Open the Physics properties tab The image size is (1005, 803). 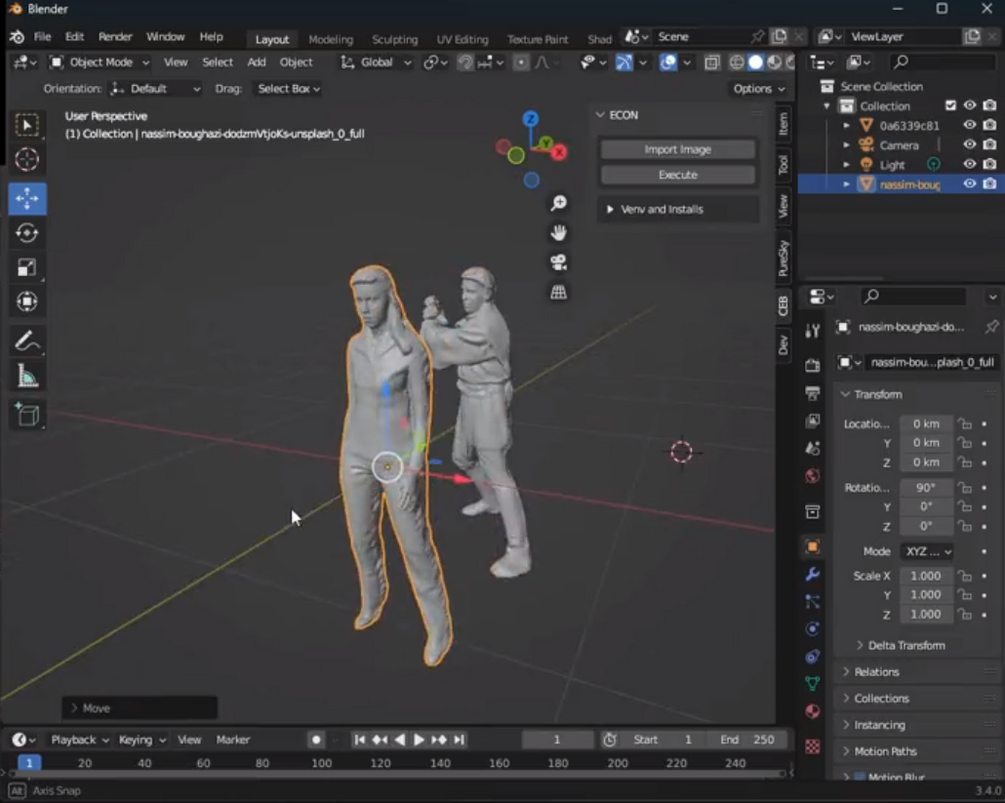pyautogui.click(x=812, y=629)
